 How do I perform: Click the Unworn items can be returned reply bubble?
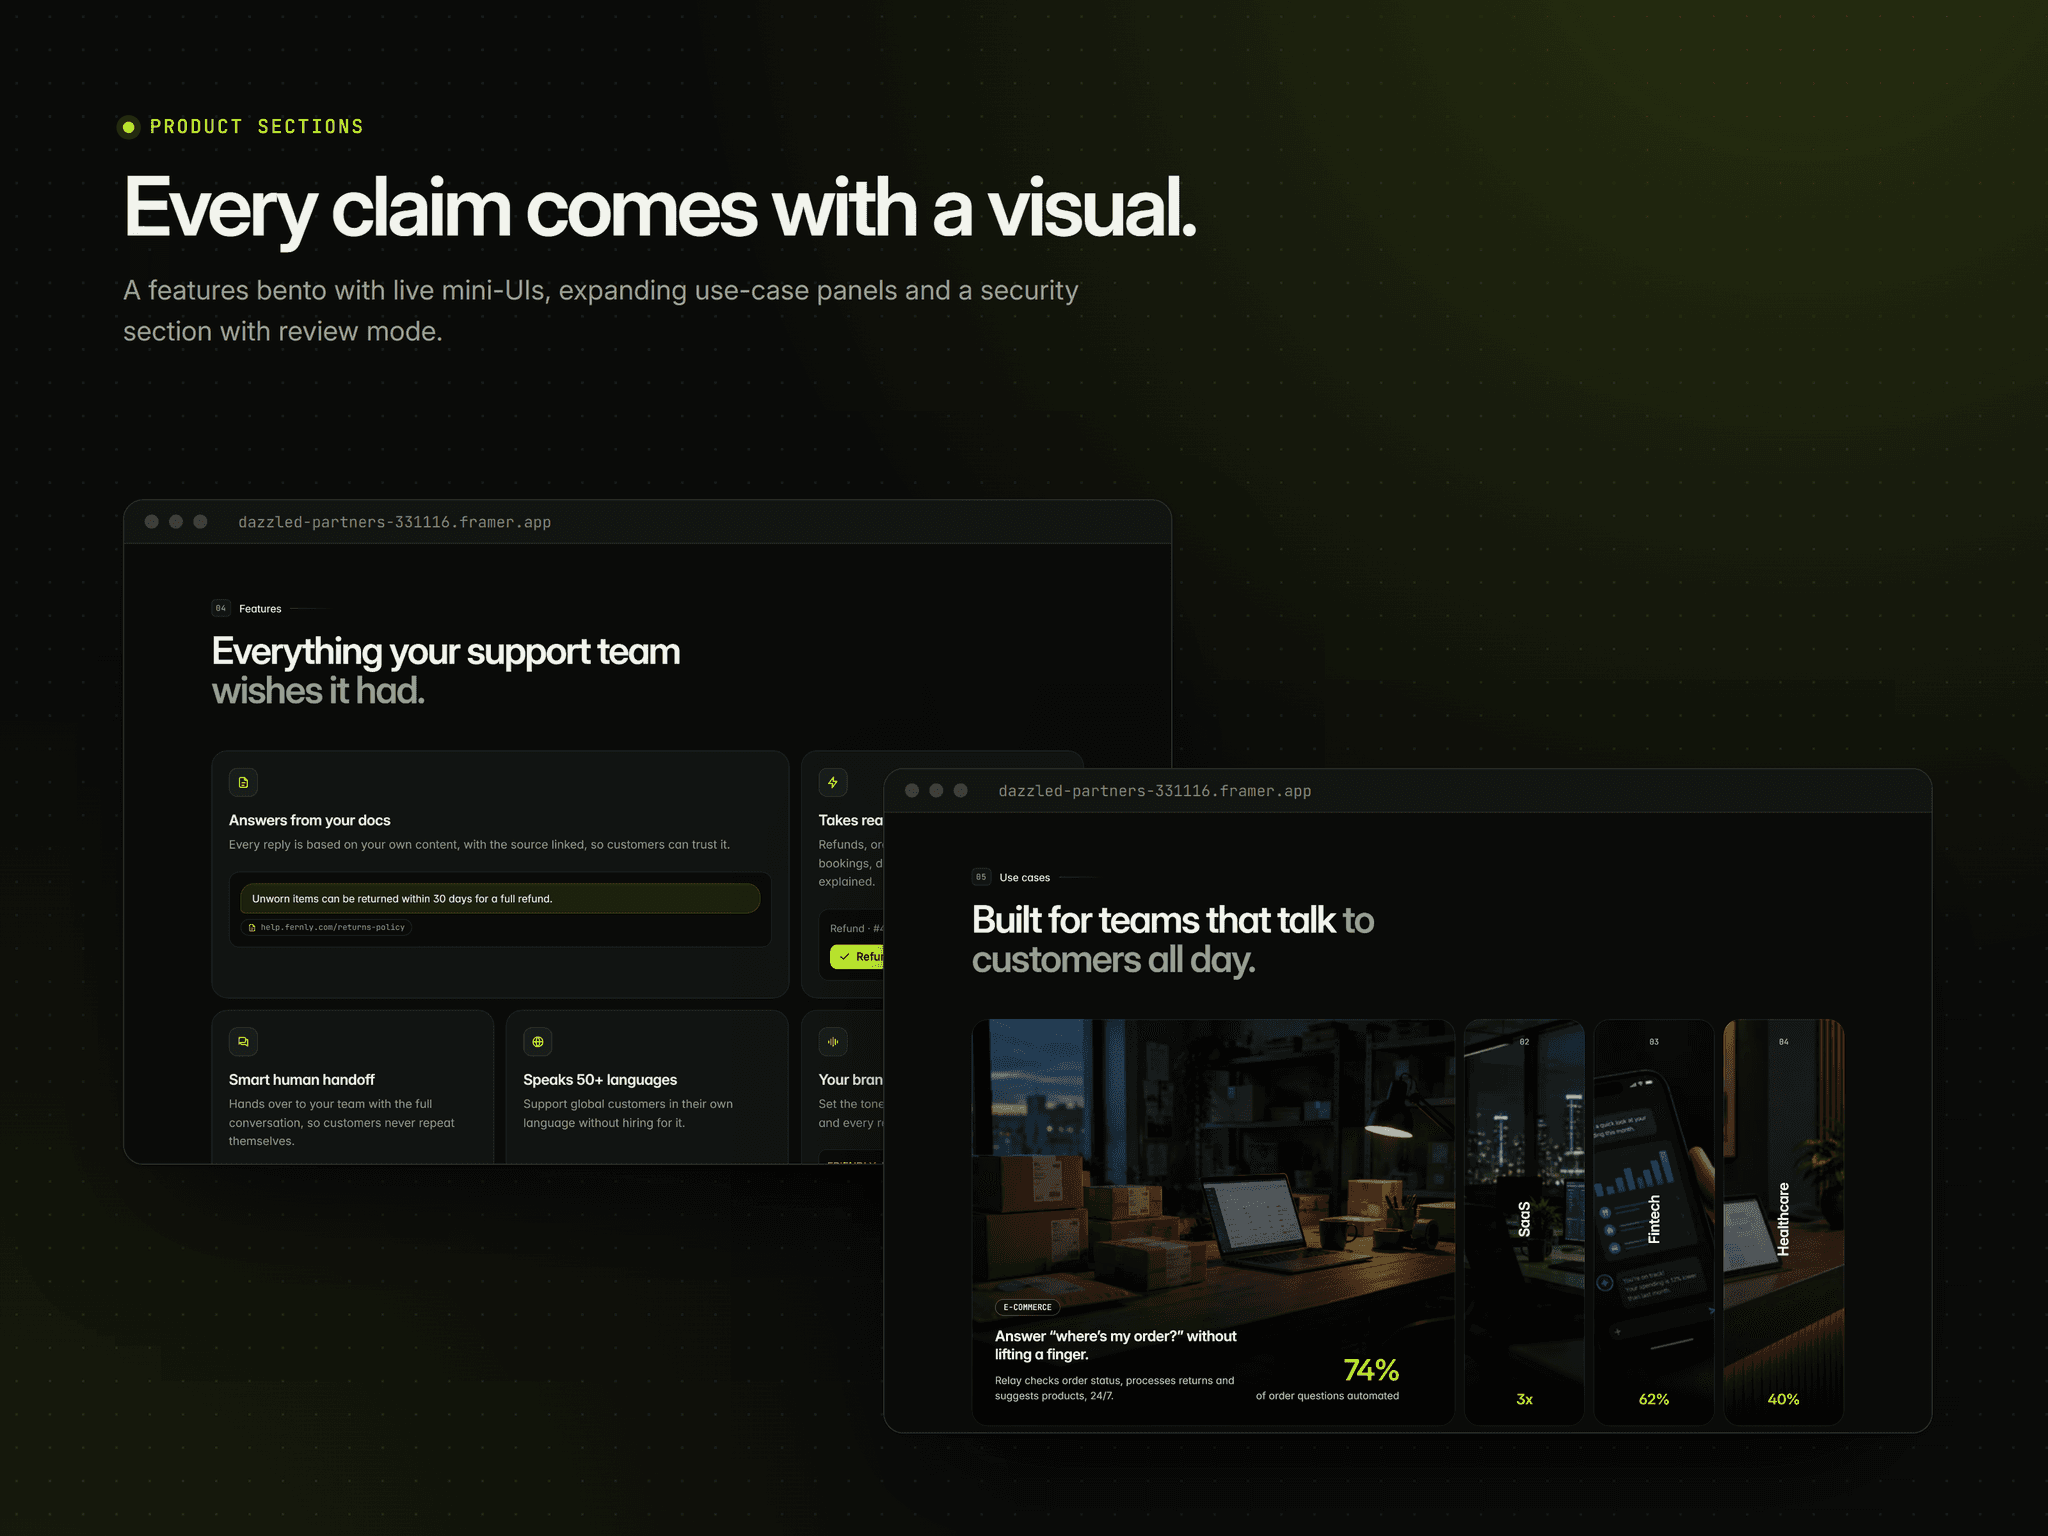(500, 898)
